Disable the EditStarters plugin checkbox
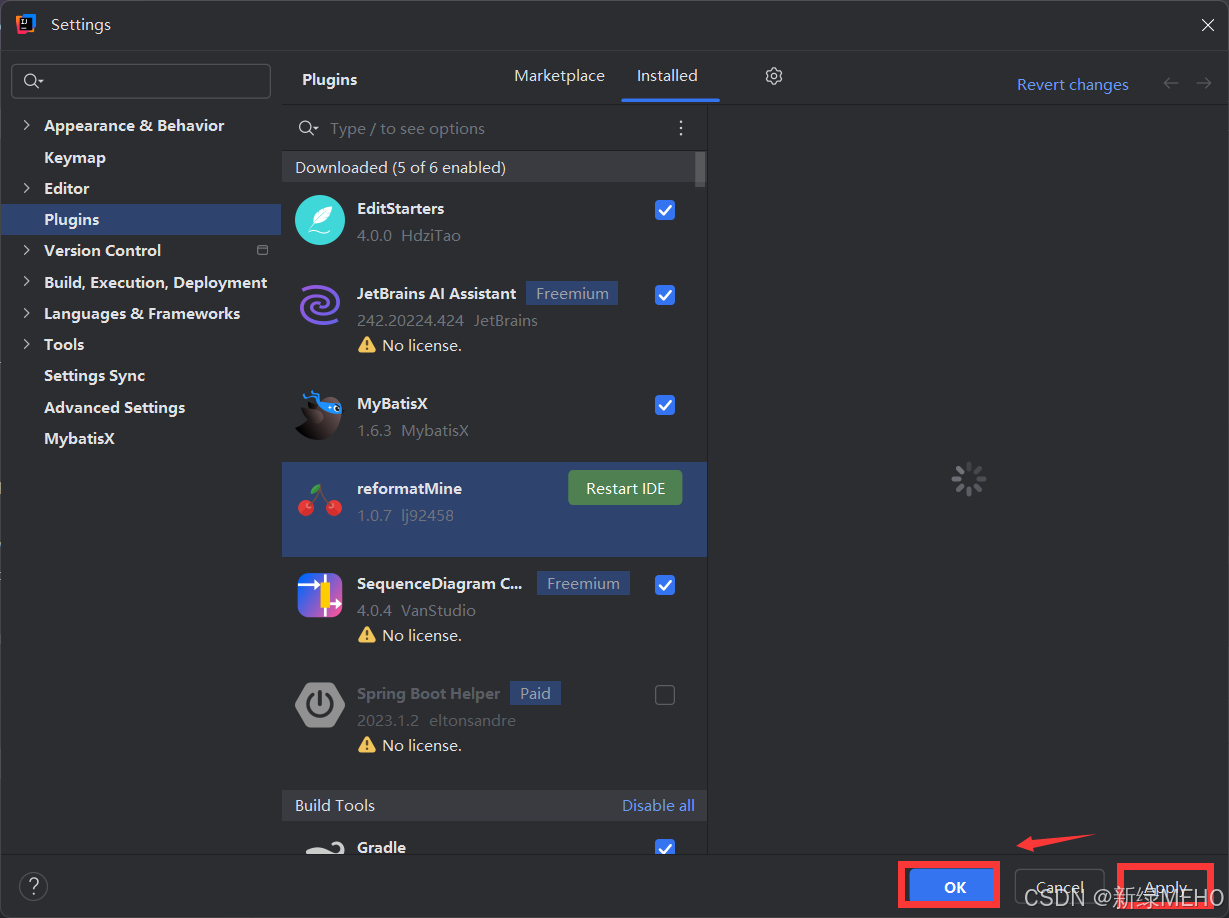Viewport: 1229px width, 918px height. (x=665, y=210)
